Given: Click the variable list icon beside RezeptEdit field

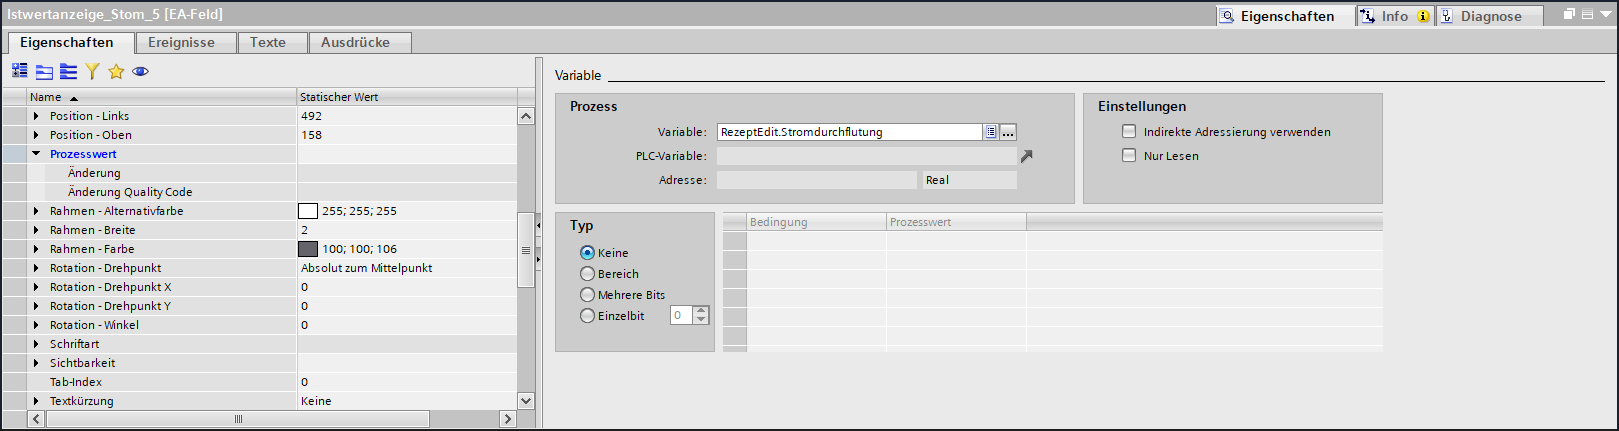Looking at the screenshot, I should click(990, 132).
